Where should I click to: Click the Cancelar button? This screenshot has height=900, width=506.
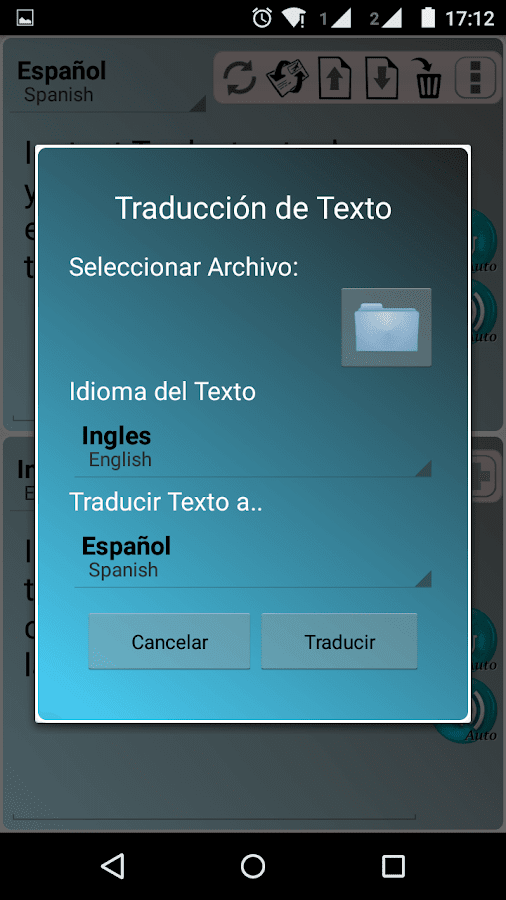pos(169,641)
